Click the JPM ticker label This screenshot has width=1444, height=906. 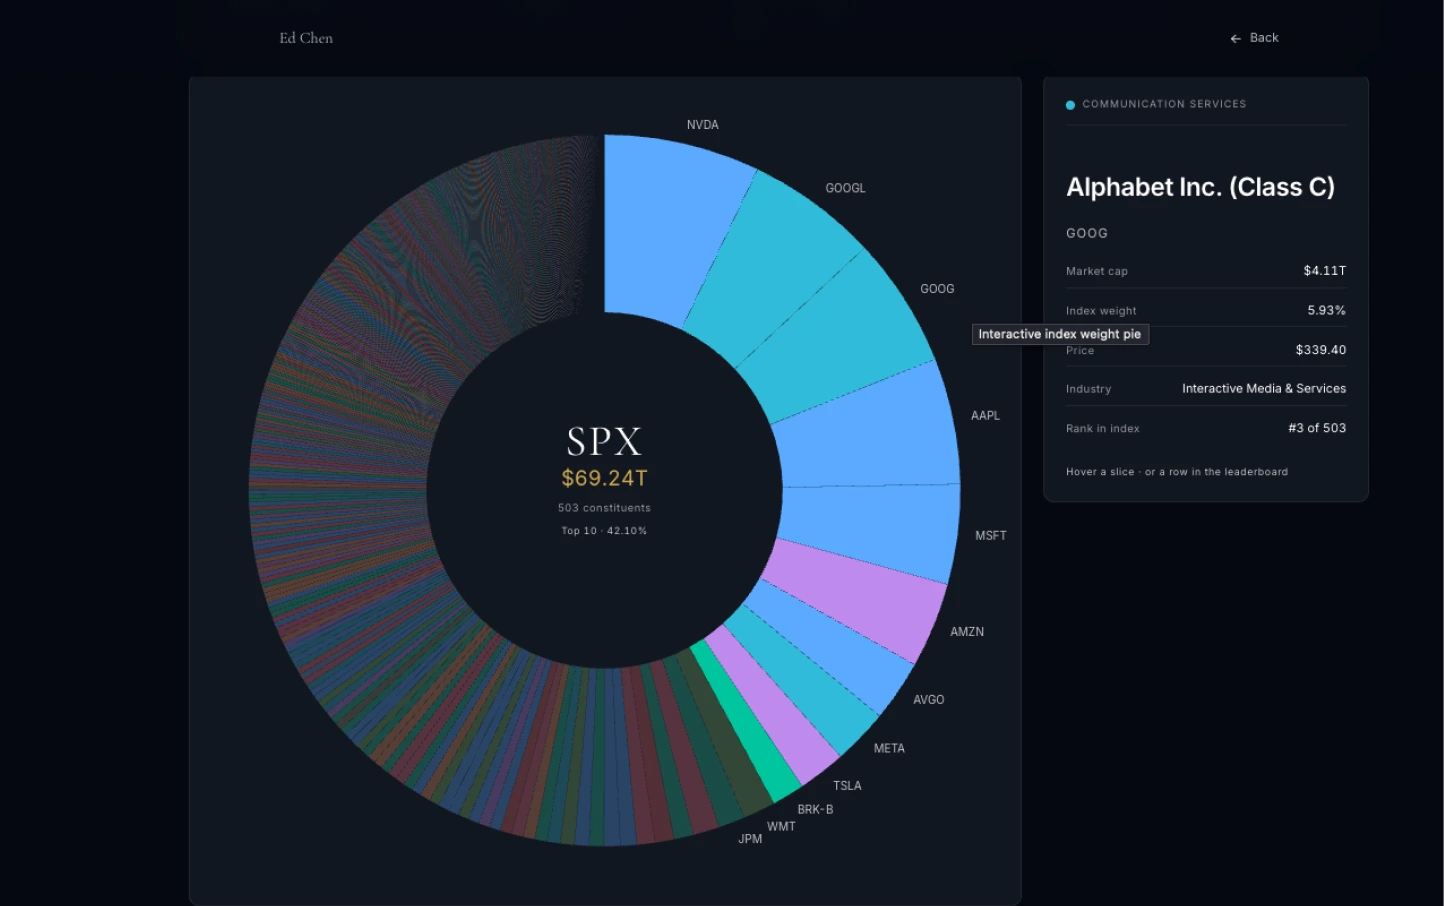click(750, 839)
